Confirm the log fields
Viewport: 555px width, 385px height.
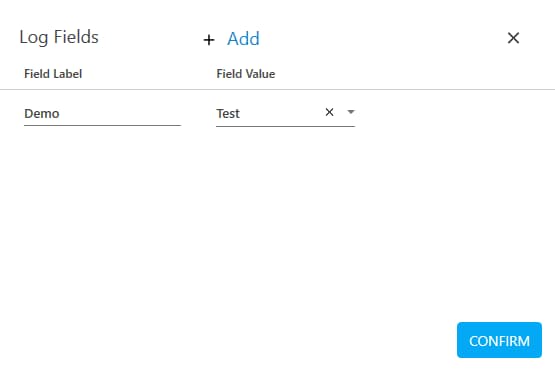pyautogui.click(x=499, y=340)
